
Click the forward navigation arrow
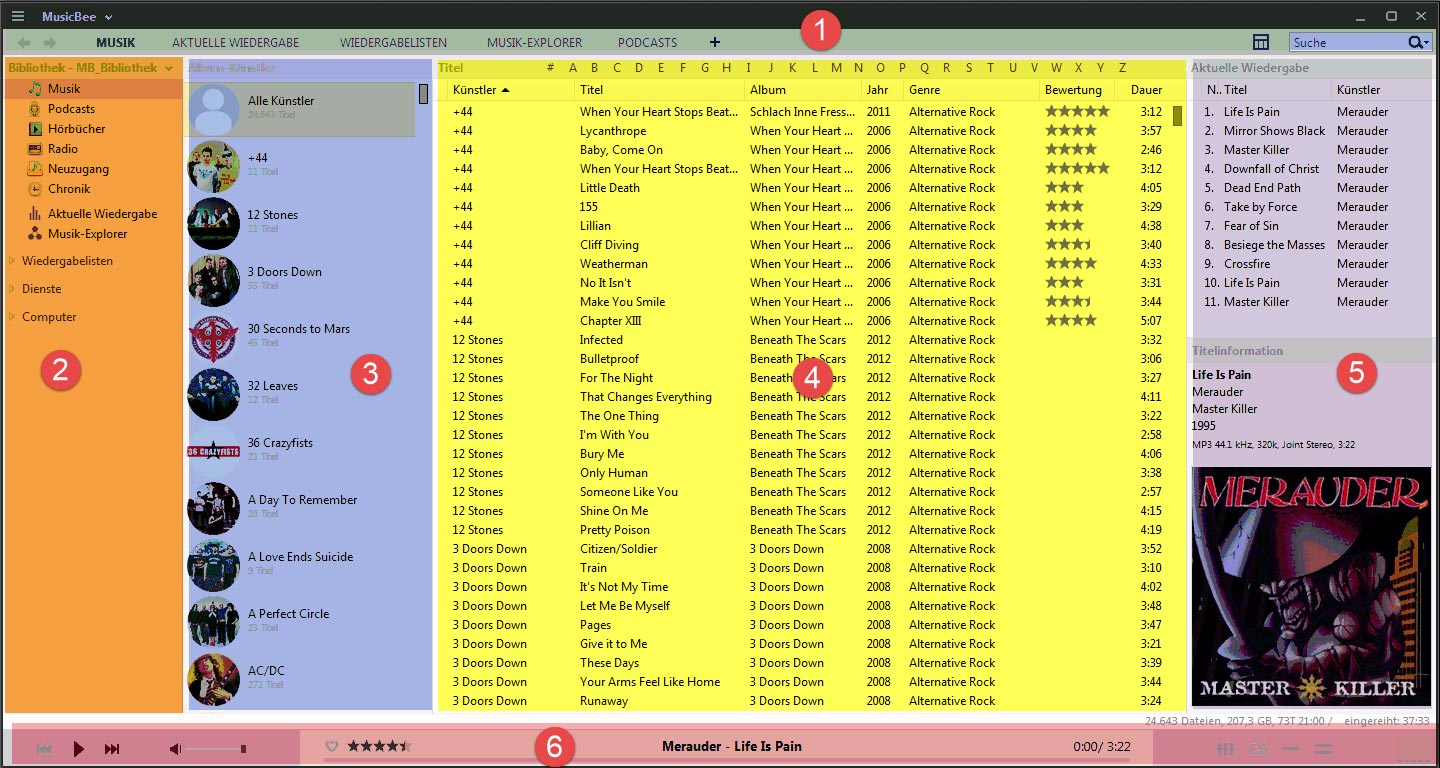point(50,43)
